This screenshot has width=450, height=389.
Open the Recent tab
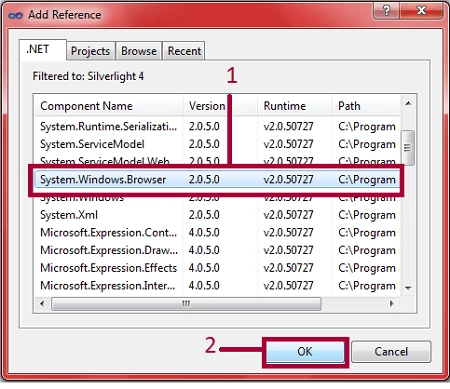[x=184, y=51]
